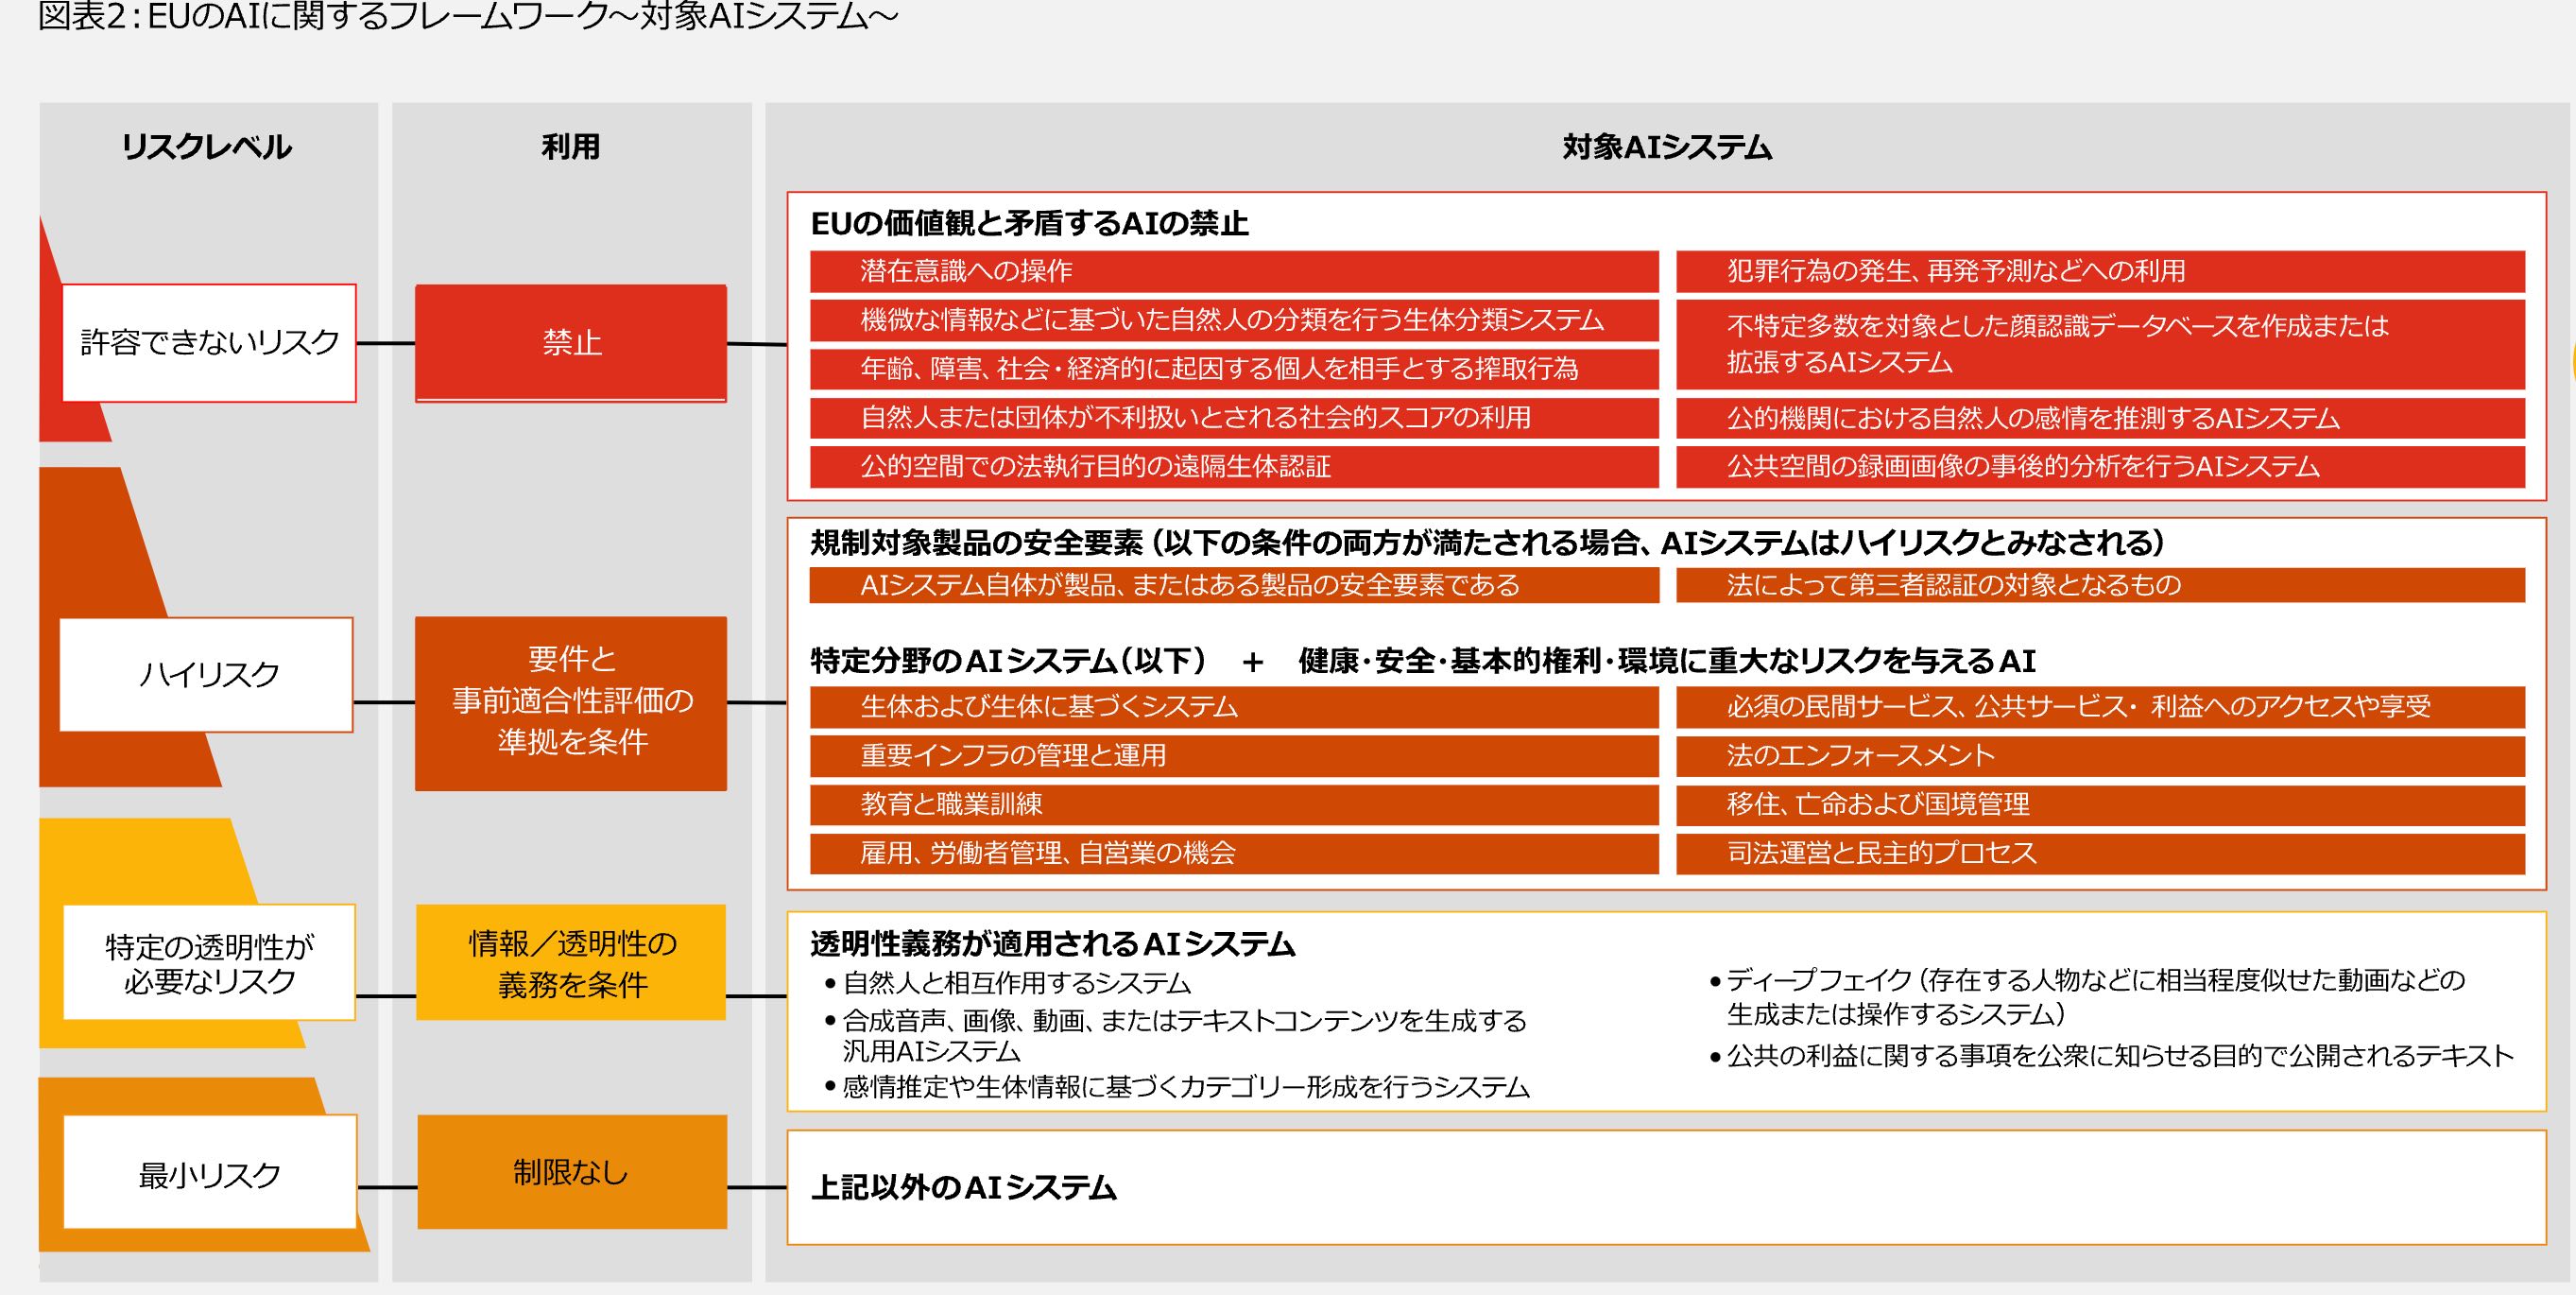Click 上記以外のAIシステム
2576x1295 pixels.
click(x=964, y=1188)
